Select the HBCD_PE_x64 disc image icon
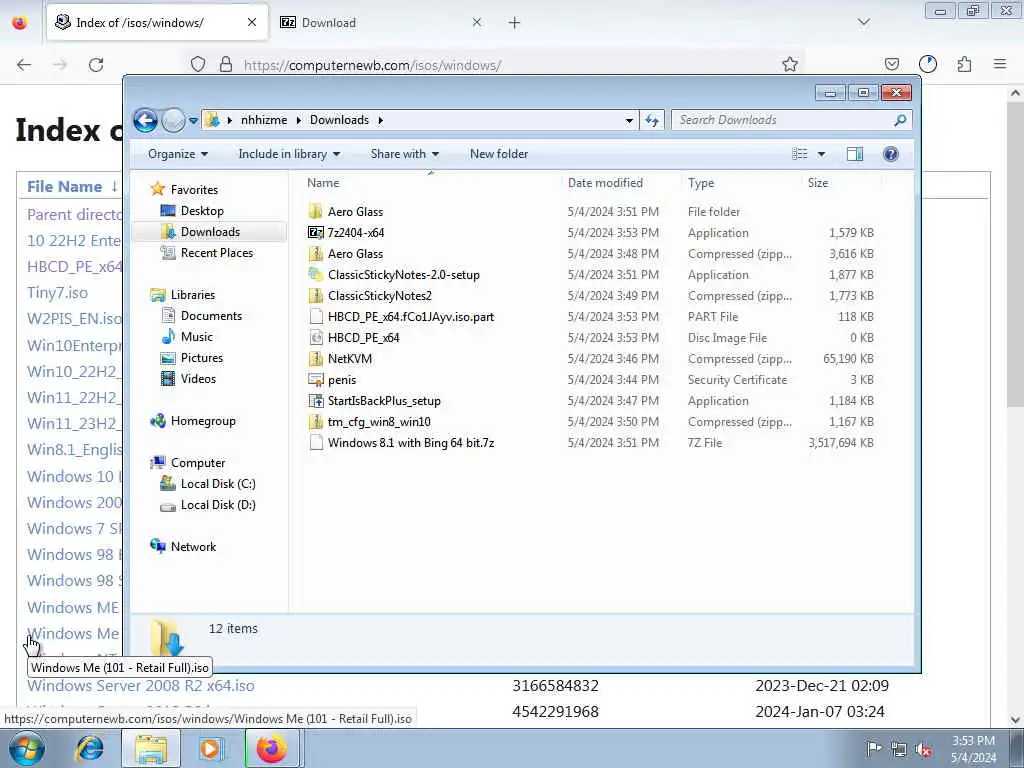The image size is (1024, 768). 315,338
